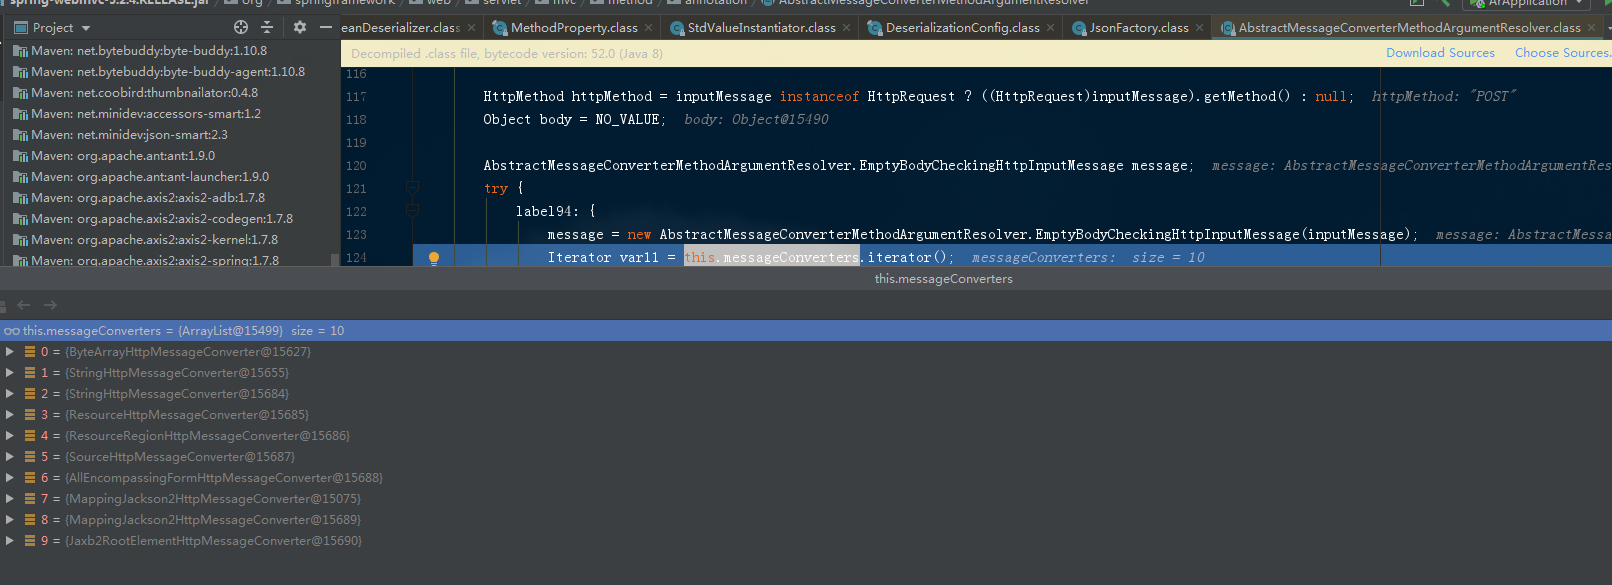Click the intention light bulb on line 124
The width and height of the screenshot is (1612, 585).
coord(434,258)
